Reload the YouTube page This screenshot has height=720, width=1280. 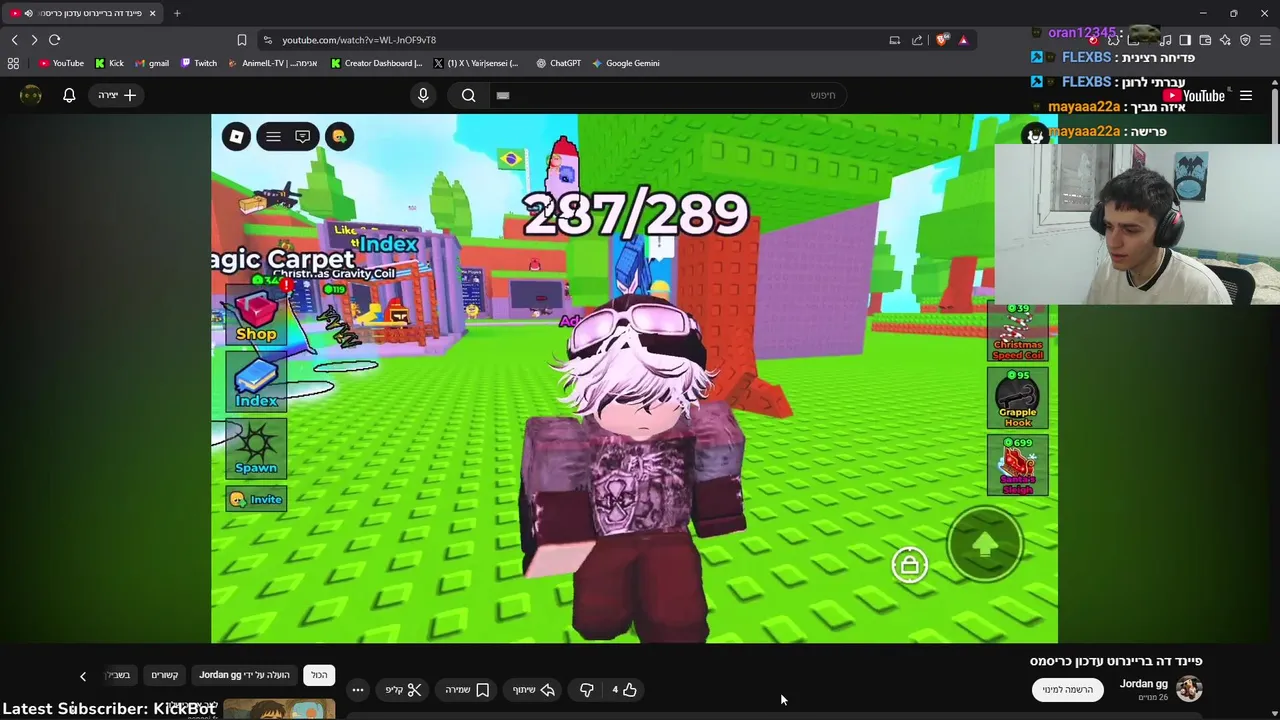click(x=55, y=40)
